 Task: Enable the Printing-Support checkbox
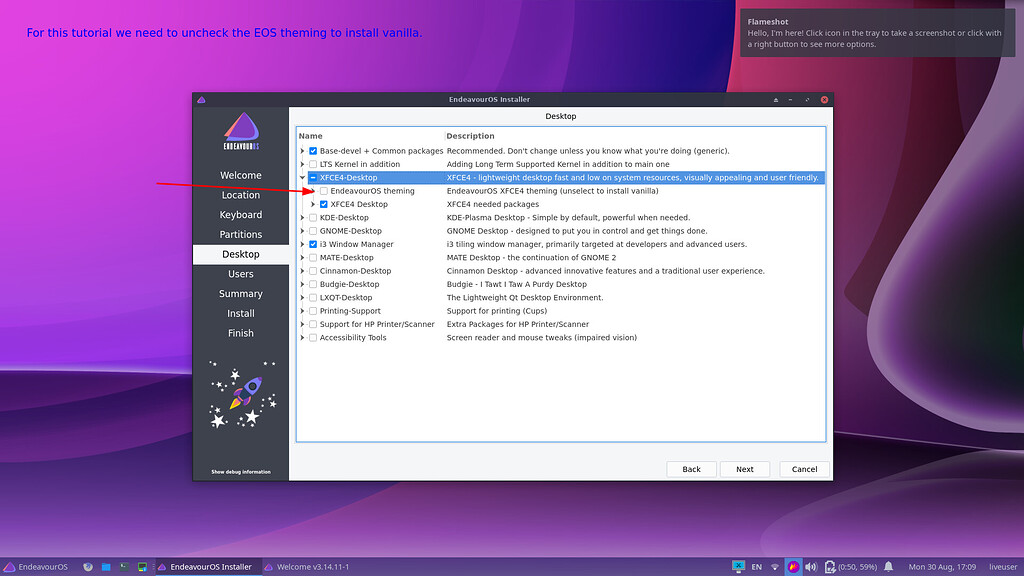(x=313, y=311)
